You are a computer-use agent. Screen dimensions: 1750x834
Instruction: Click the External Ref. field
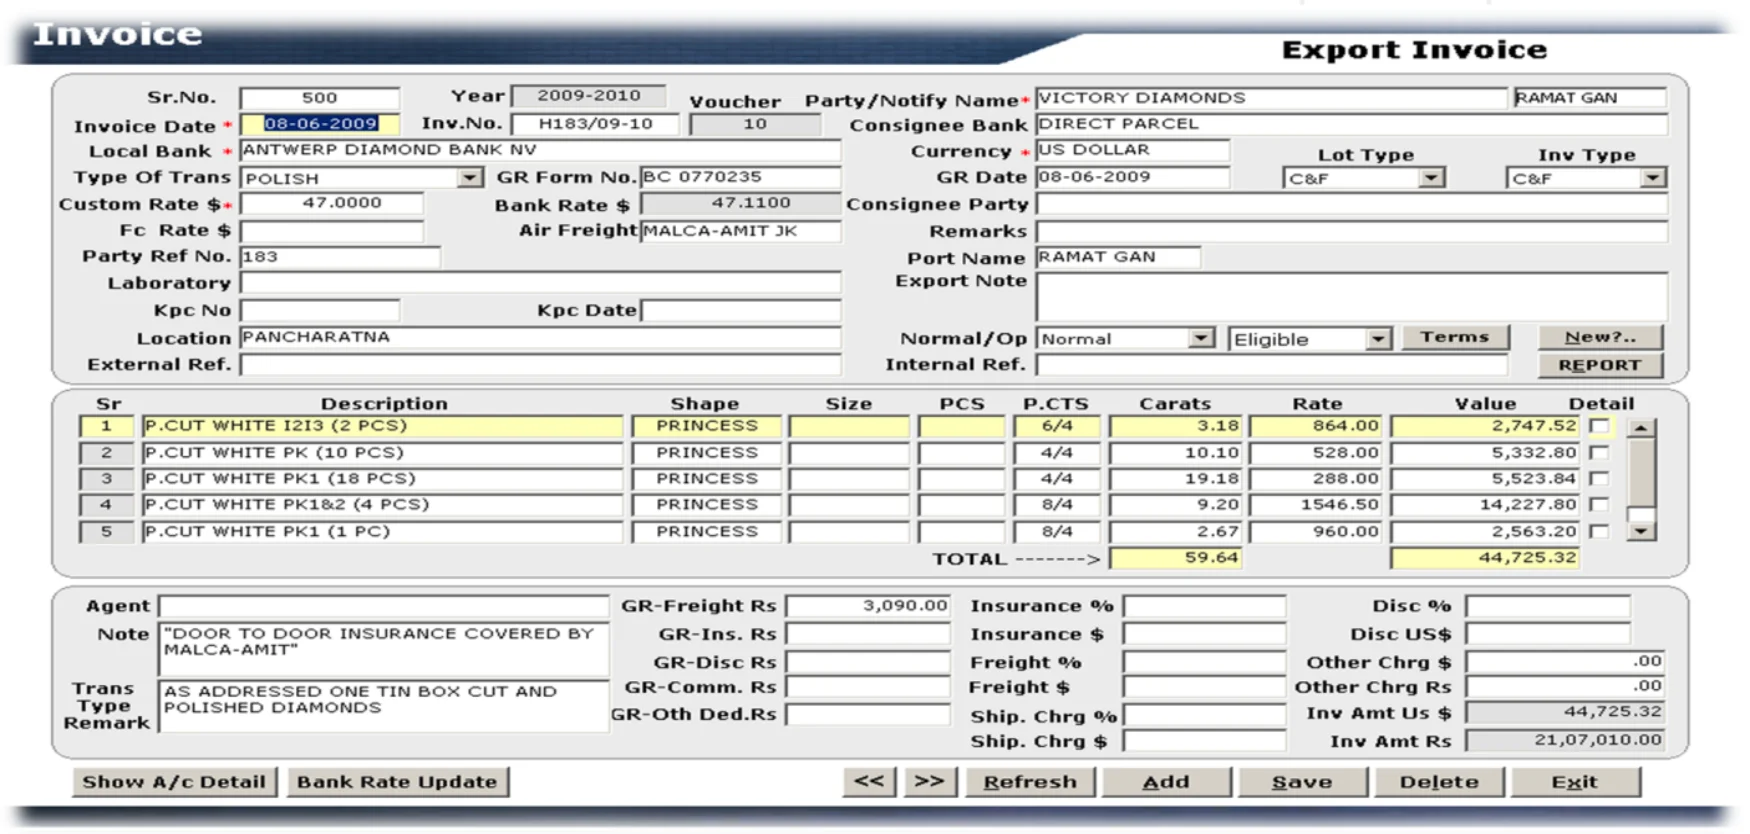540,365
